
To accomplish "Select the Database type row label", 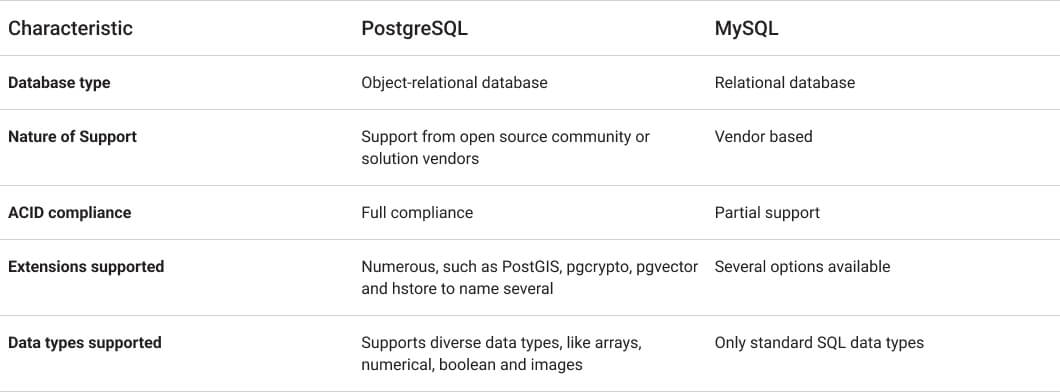I will 59,82.
